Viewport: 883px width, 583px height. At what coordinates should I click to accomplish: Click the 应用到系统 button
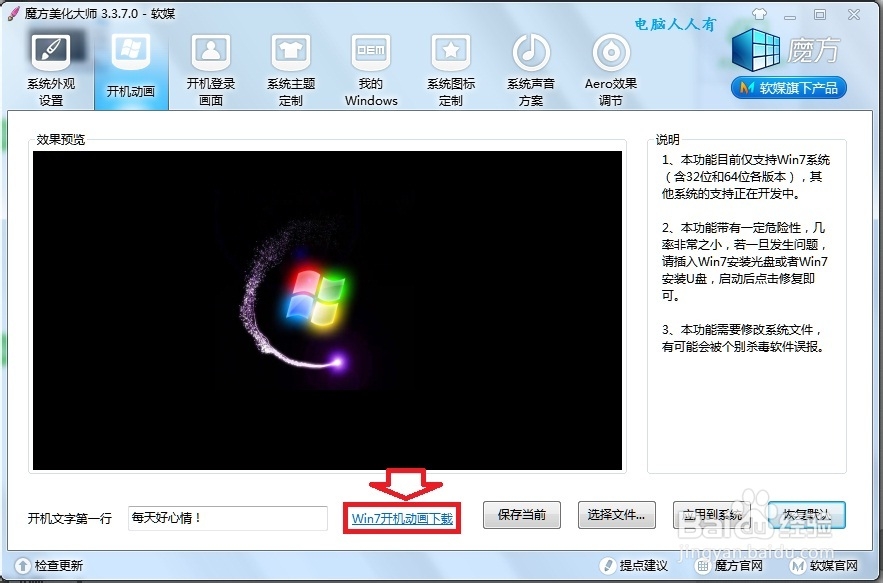click(x=712, y=515)
